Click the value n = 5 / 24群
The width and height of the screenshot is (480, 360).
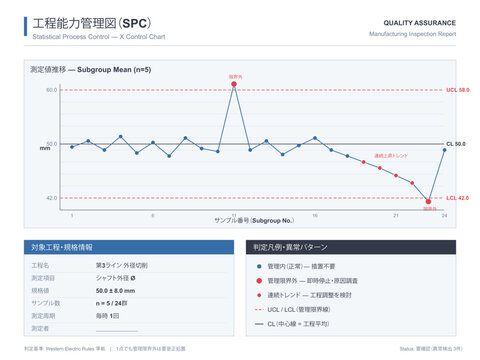click(x=112, y=303)
